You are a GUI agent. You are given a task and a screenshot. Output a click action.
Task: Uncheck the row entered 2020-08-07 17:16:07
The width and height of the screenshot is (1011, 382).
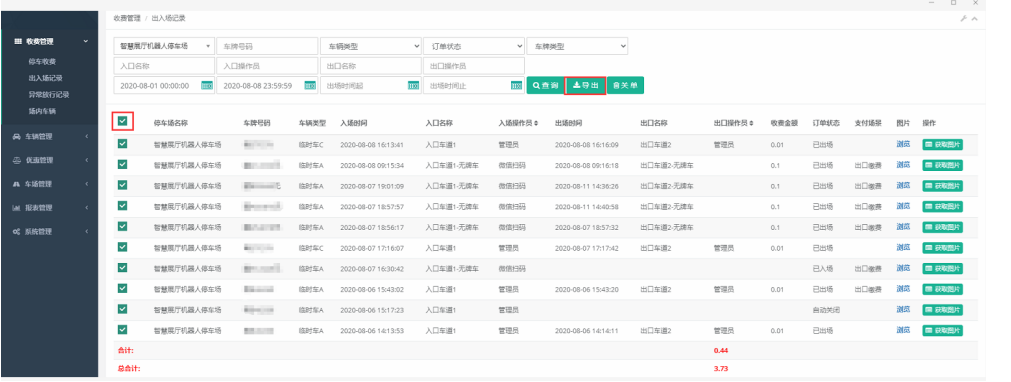[x=123, y=247]
